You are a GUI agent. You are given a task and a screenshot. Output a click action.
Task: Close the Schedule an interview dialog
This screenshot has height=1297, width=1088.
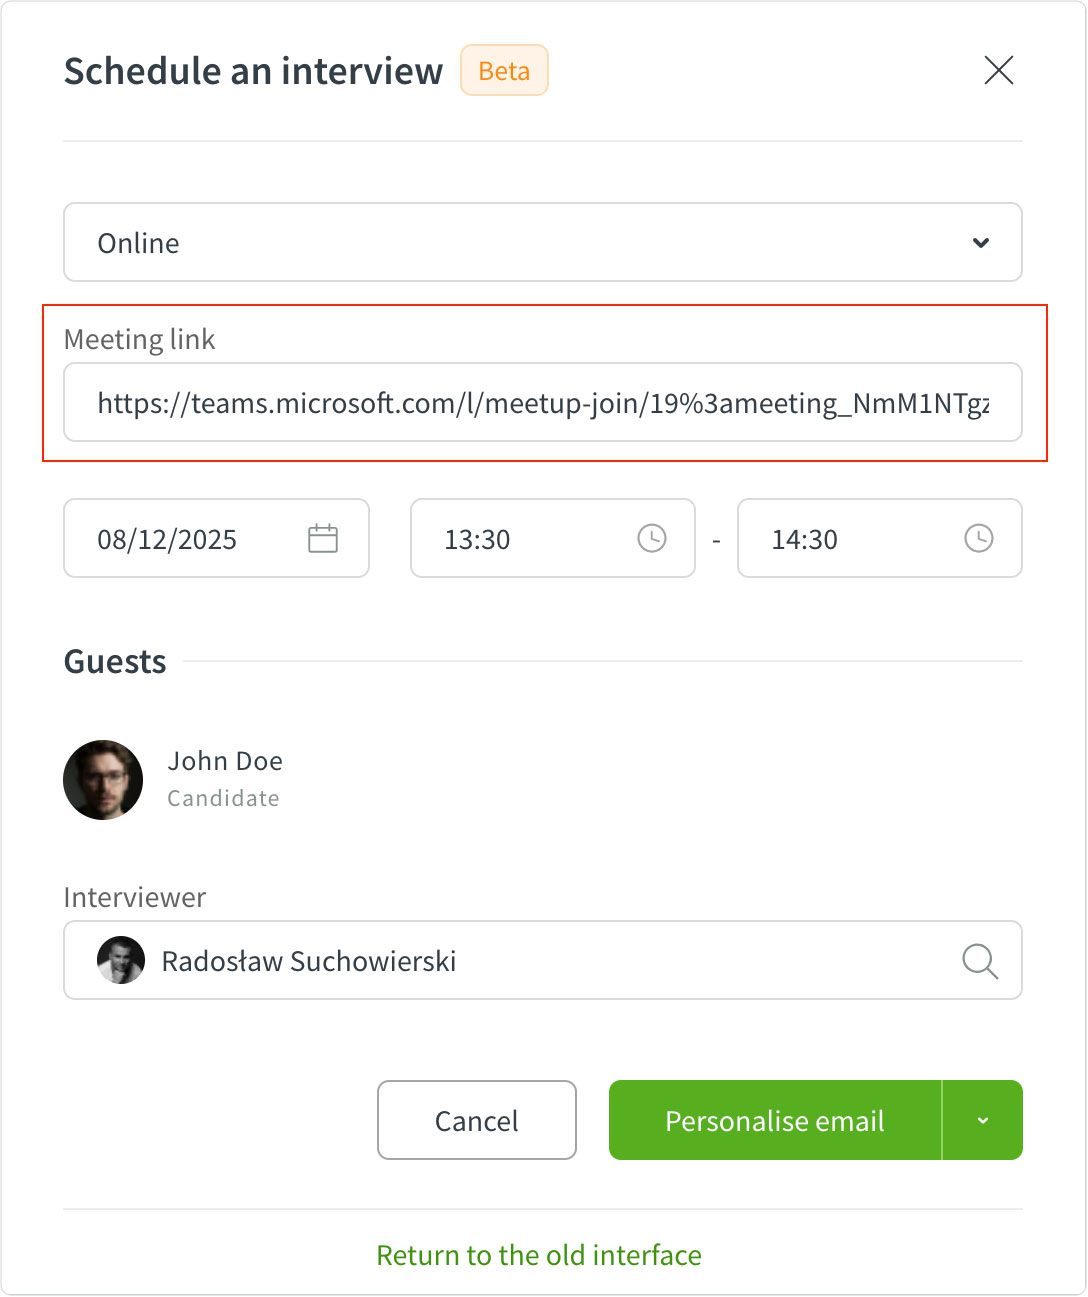click(998, 70)
